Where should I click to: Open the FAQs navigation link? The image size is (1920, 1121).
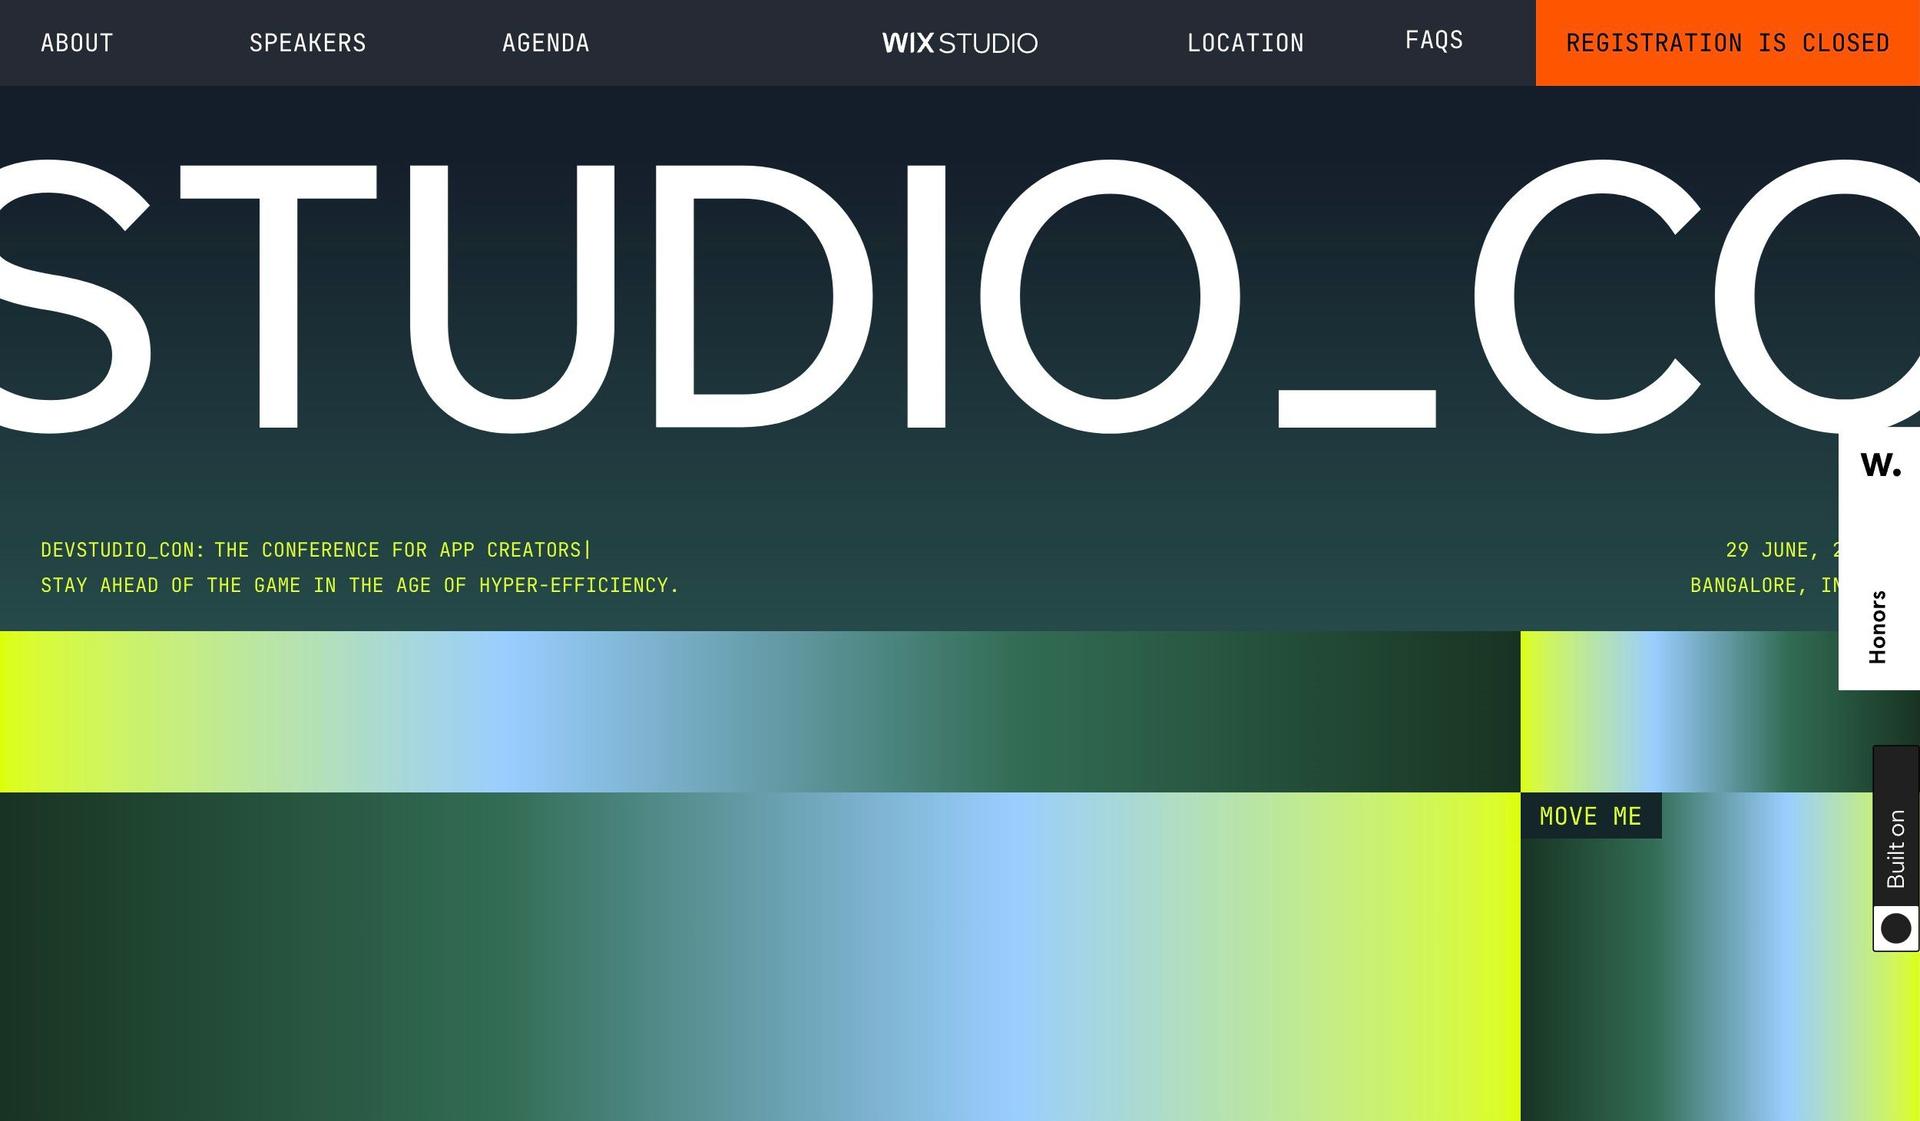tap(1433, 40)
